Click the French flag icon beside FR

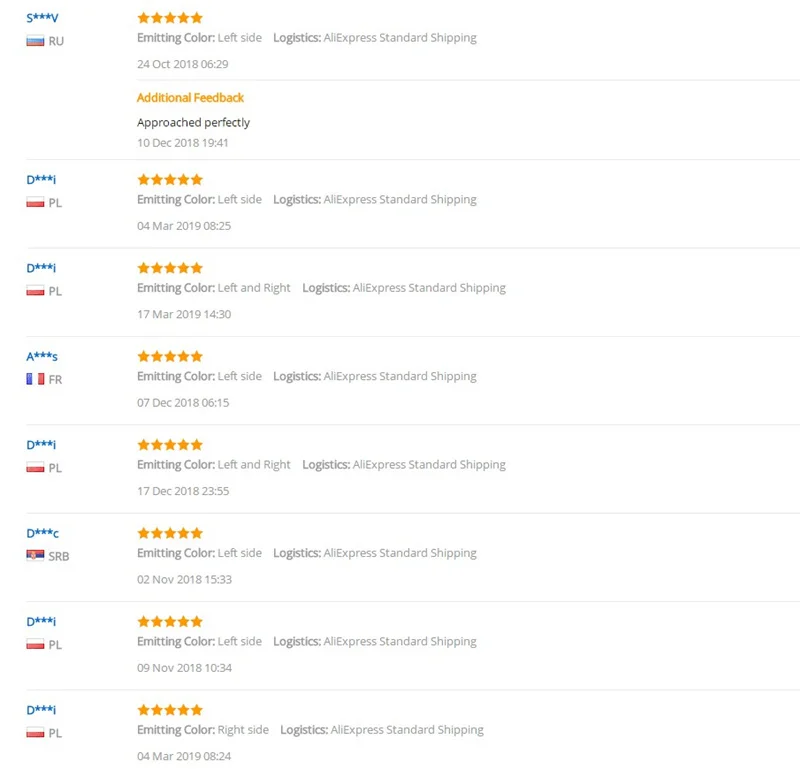coord(35,379)
